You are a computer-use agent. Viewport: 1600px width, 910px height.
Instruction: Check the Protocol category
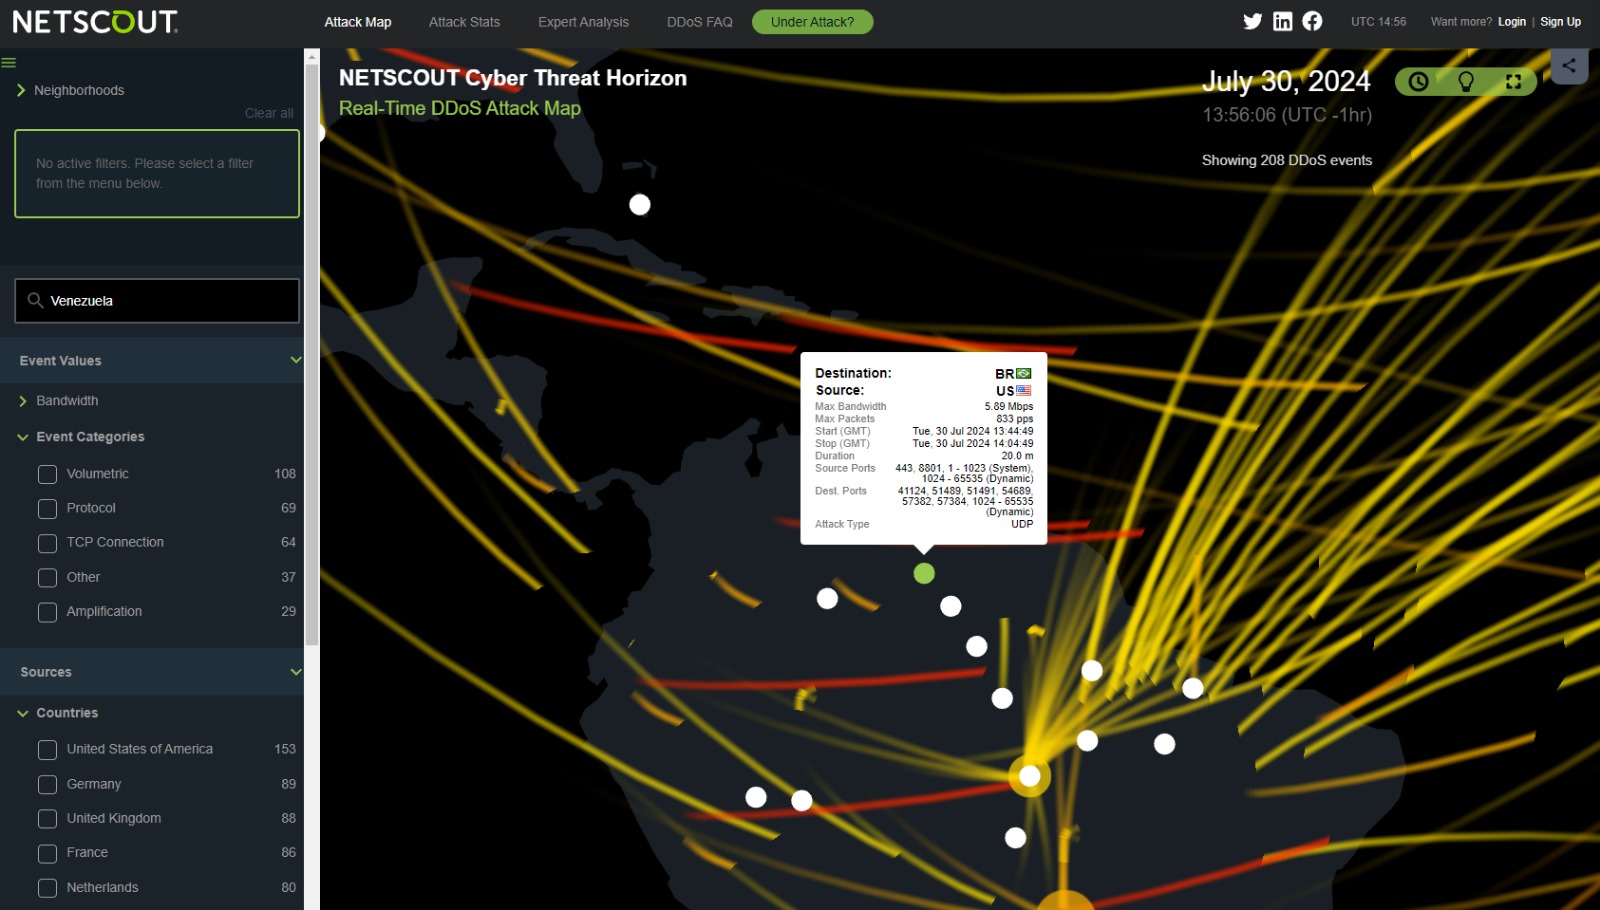pos(47,509)
